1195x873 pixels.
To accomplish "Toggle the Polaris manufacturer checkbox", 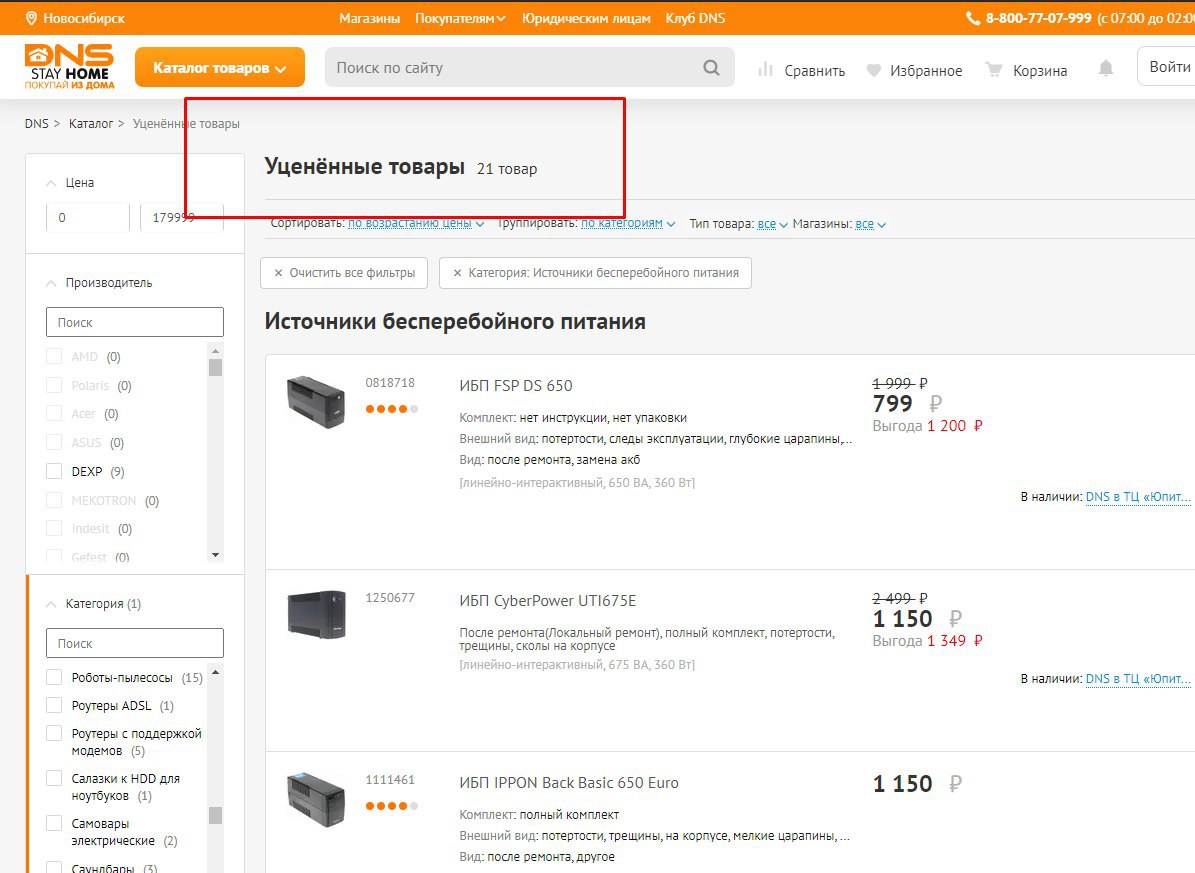I will pyautogui.click(x=54, y=385).
